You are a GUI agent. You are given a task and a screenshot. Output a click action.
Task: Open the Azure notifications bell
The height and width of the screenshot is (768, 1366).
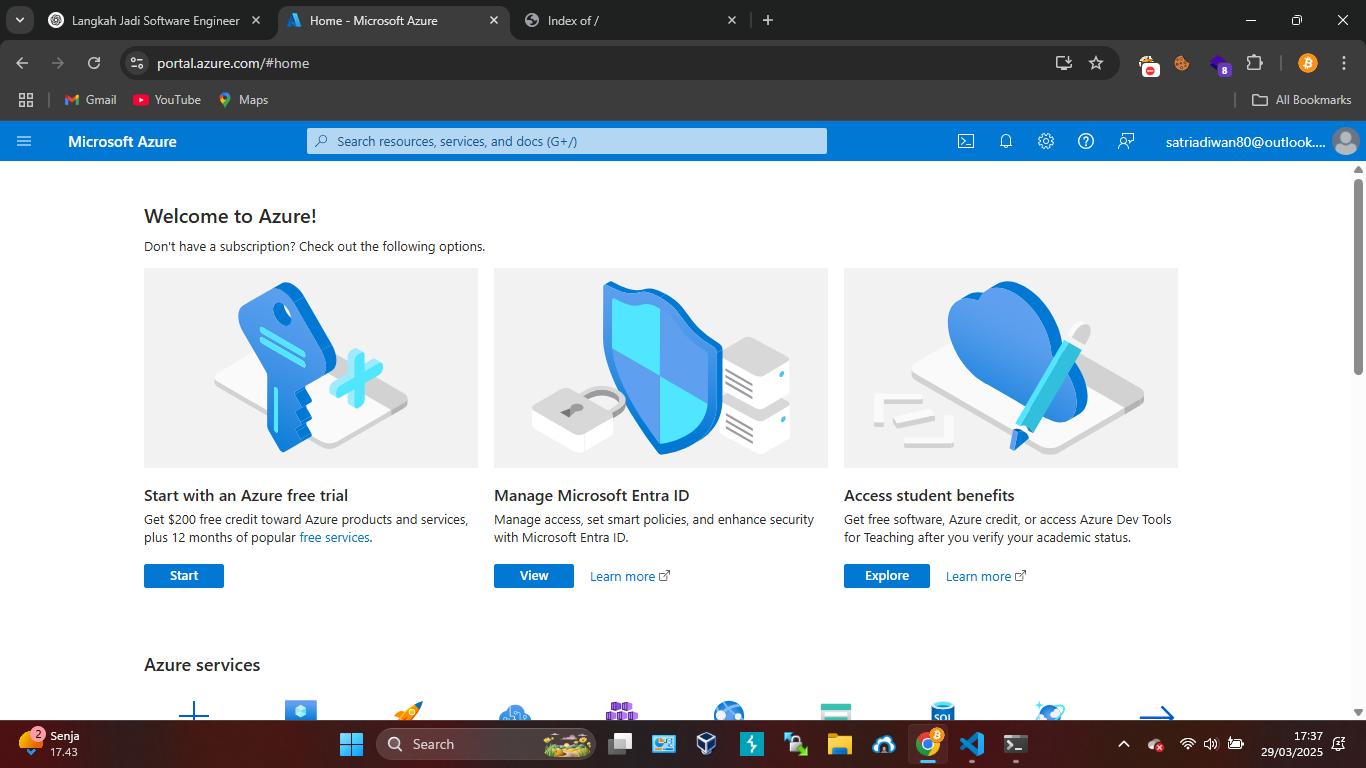(x=1006, y=141)
